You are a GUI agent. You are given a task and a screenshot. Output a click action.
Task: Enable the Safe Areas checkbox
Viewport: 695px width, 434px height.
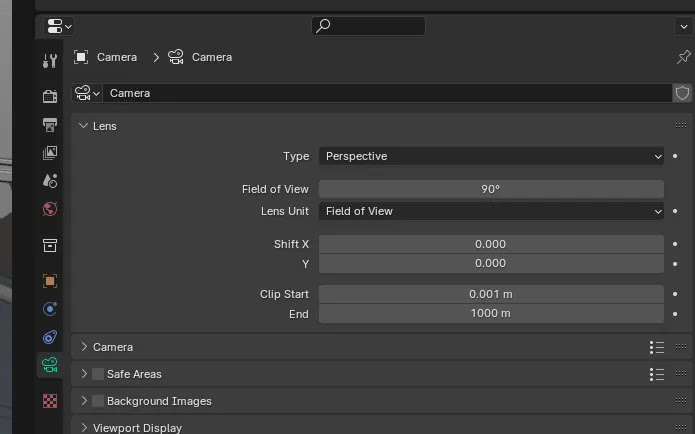[98, 374]
